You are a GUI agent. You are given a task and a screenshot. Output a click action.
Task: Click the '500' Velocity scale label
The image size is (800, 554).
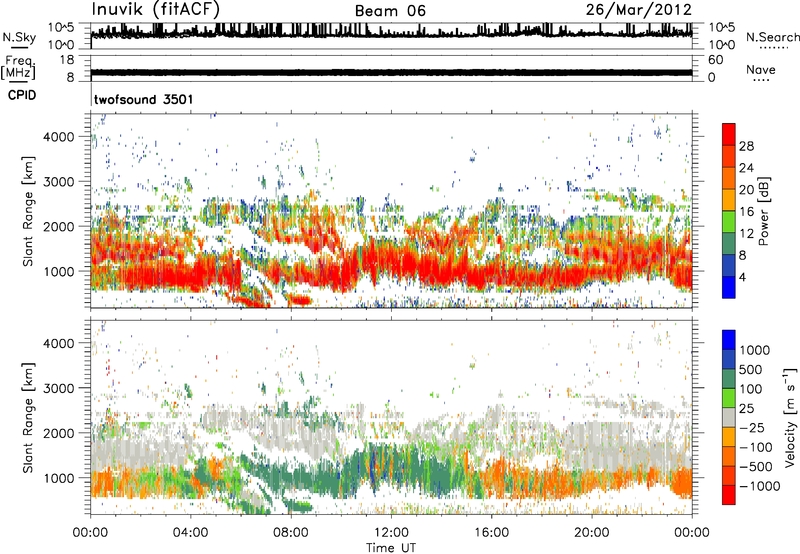751,370
